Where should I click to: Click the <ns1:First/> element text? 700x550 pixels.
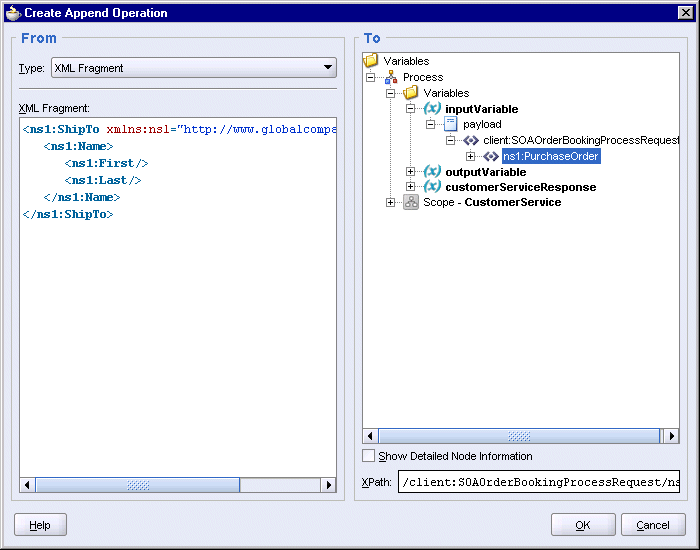[x=106, y=163]
